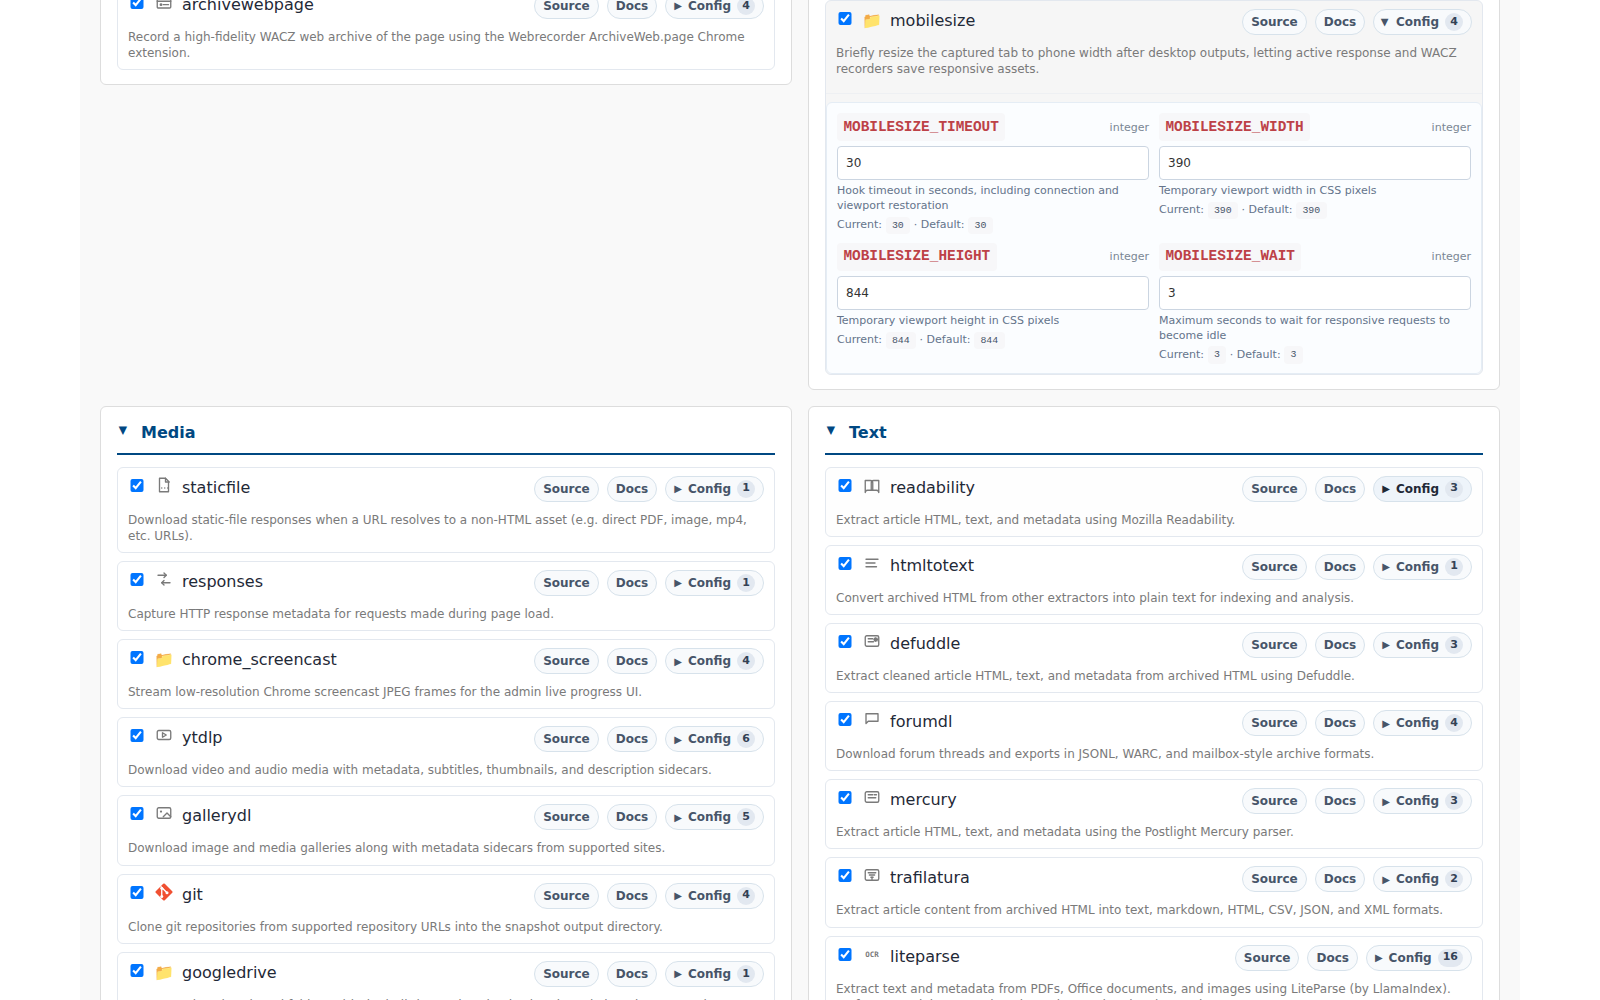Expand the git Config section
The image size is (1600, 1000).
pyautogui.click(x=712, y=896)
